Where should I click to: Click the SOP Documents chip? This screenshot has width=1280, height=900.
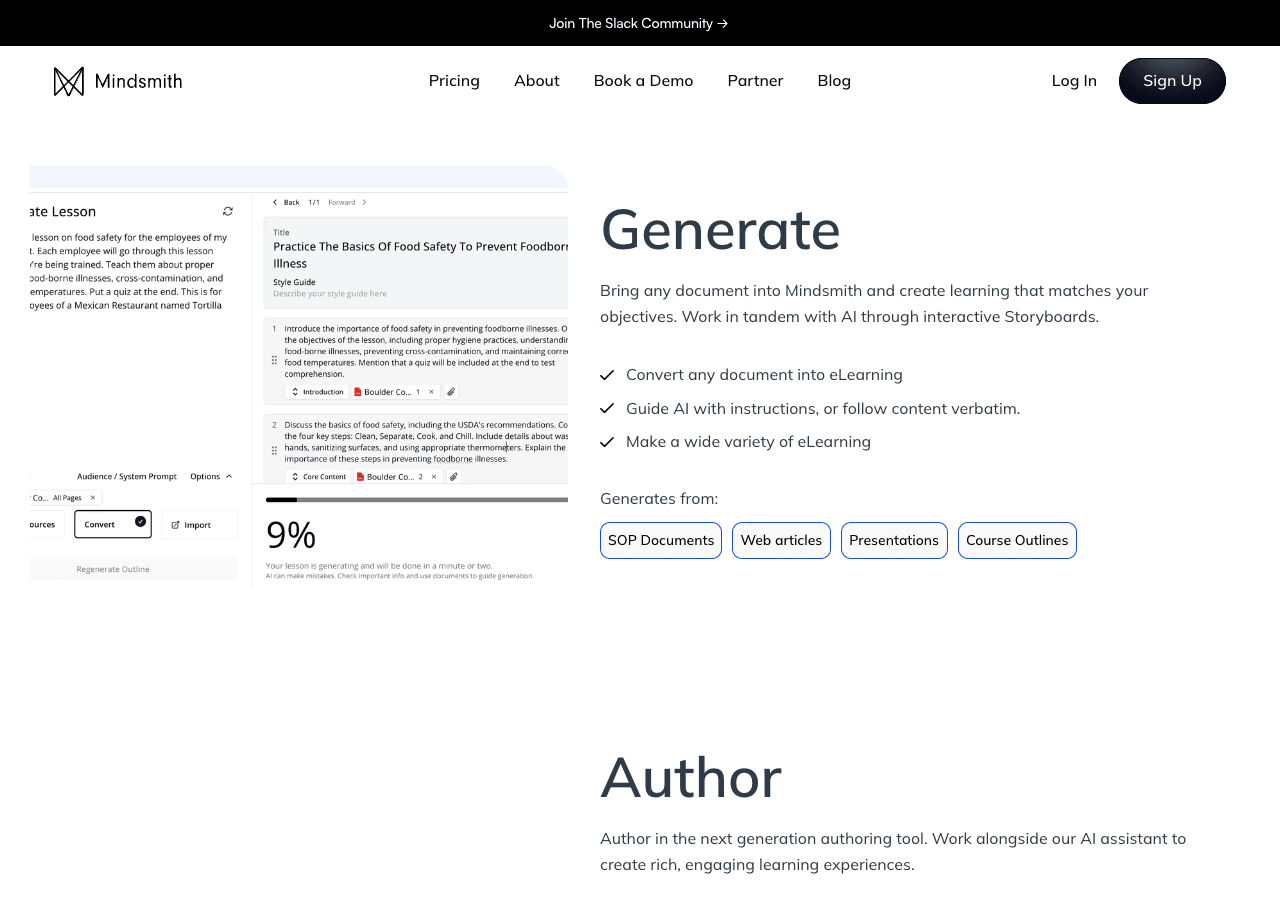click(x=661, y=540)
